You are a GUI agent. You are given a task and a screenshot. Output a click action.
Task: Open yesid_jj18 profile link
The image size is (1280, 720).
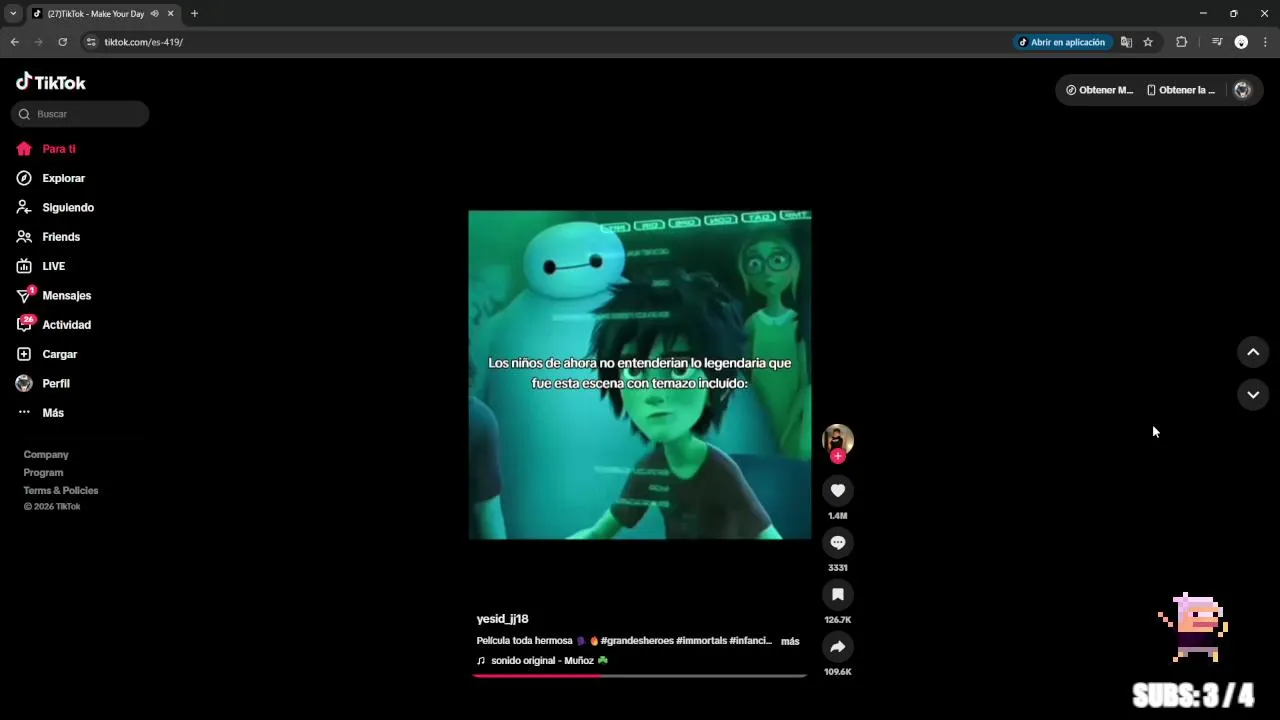point(502,619)
